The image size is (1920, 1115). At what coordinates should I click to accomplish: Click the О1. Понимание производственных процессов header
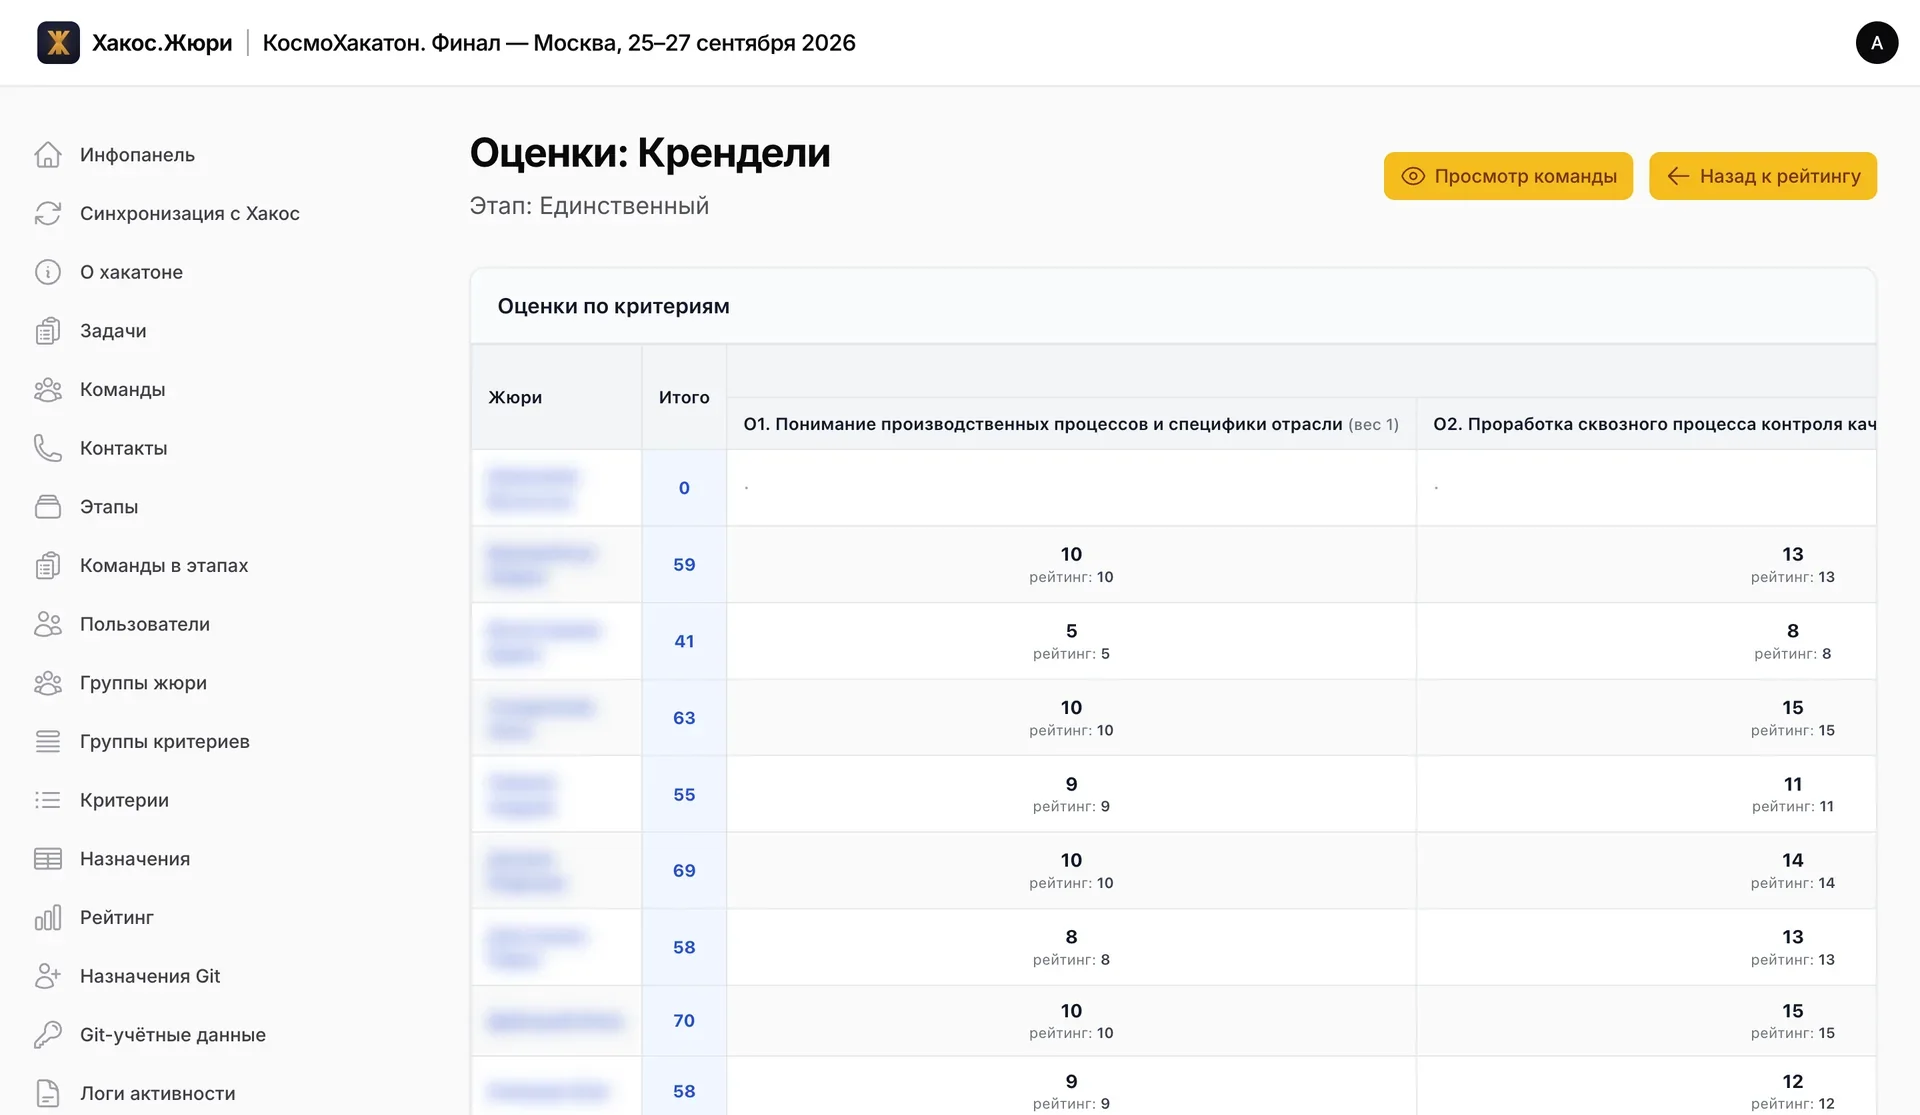(1071, 424)
